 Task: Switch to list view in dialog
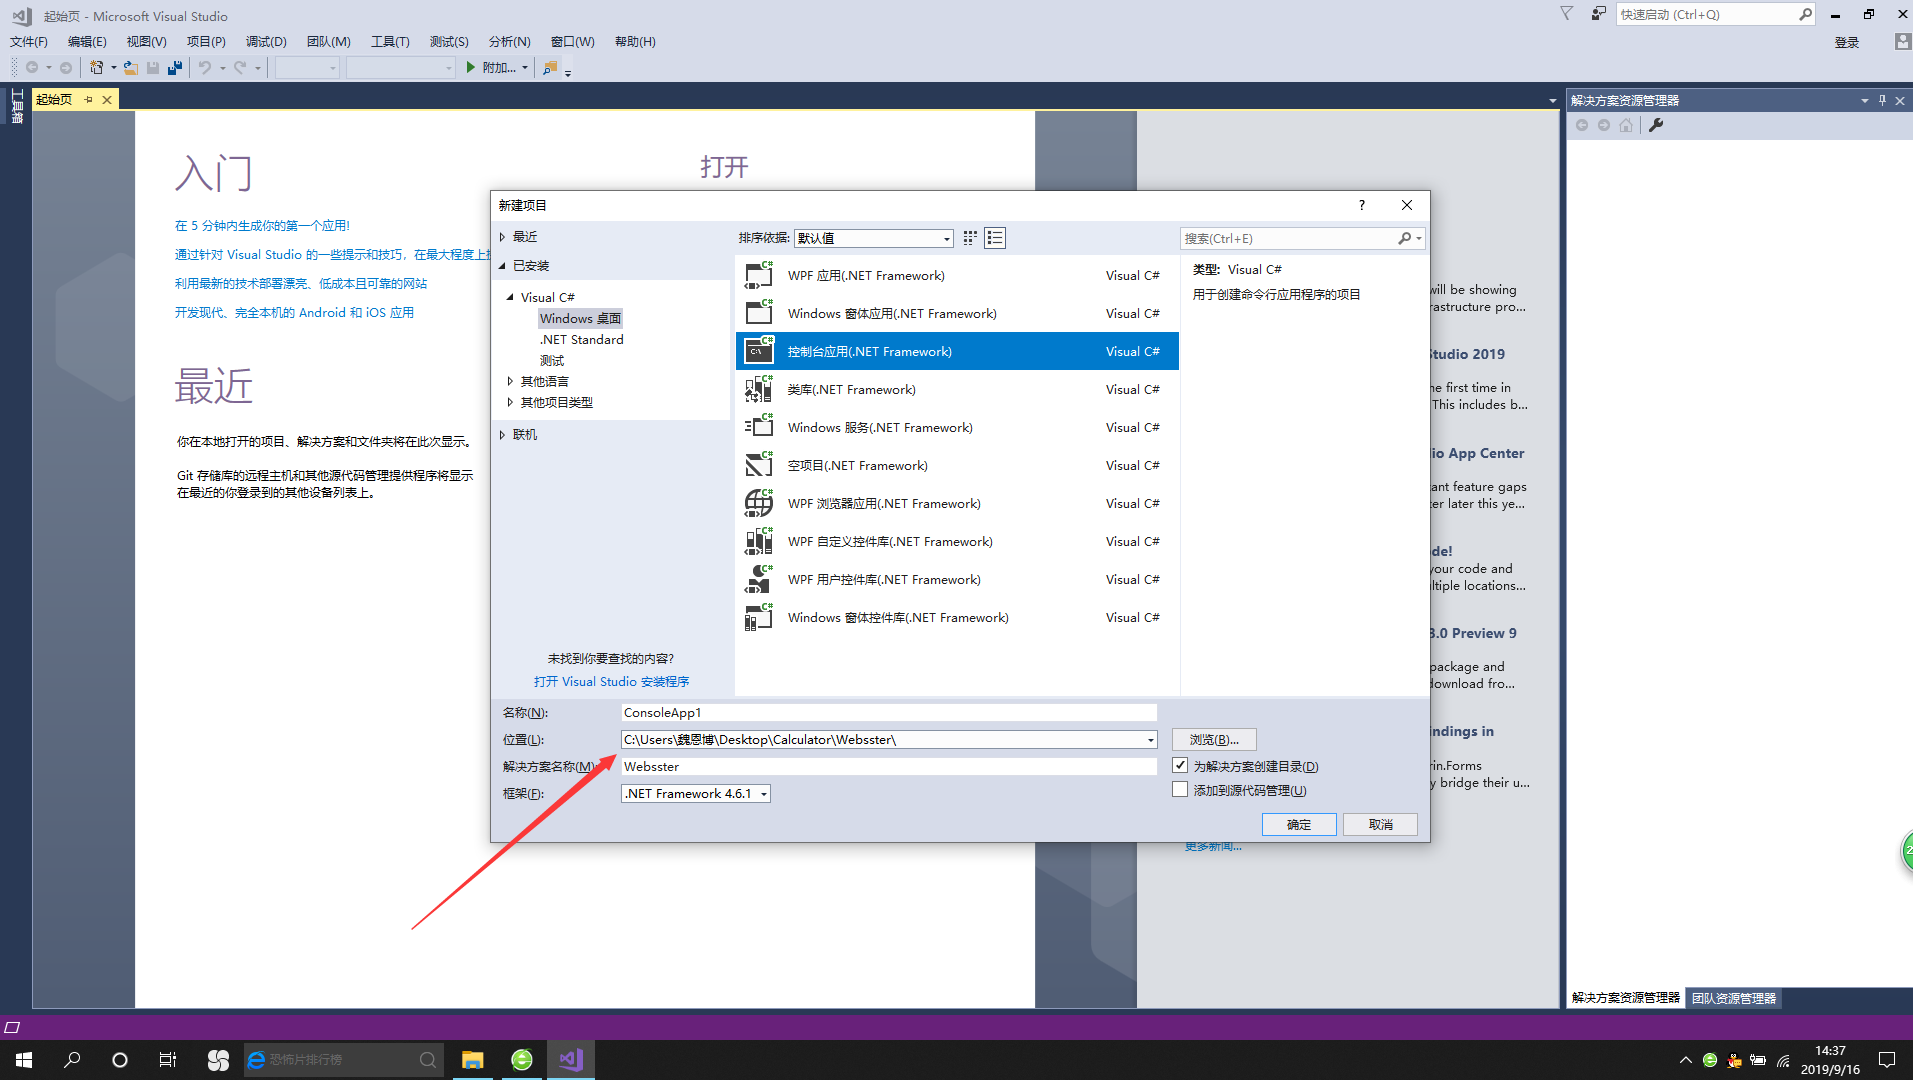pyautogui.click(x=995, y=238)
